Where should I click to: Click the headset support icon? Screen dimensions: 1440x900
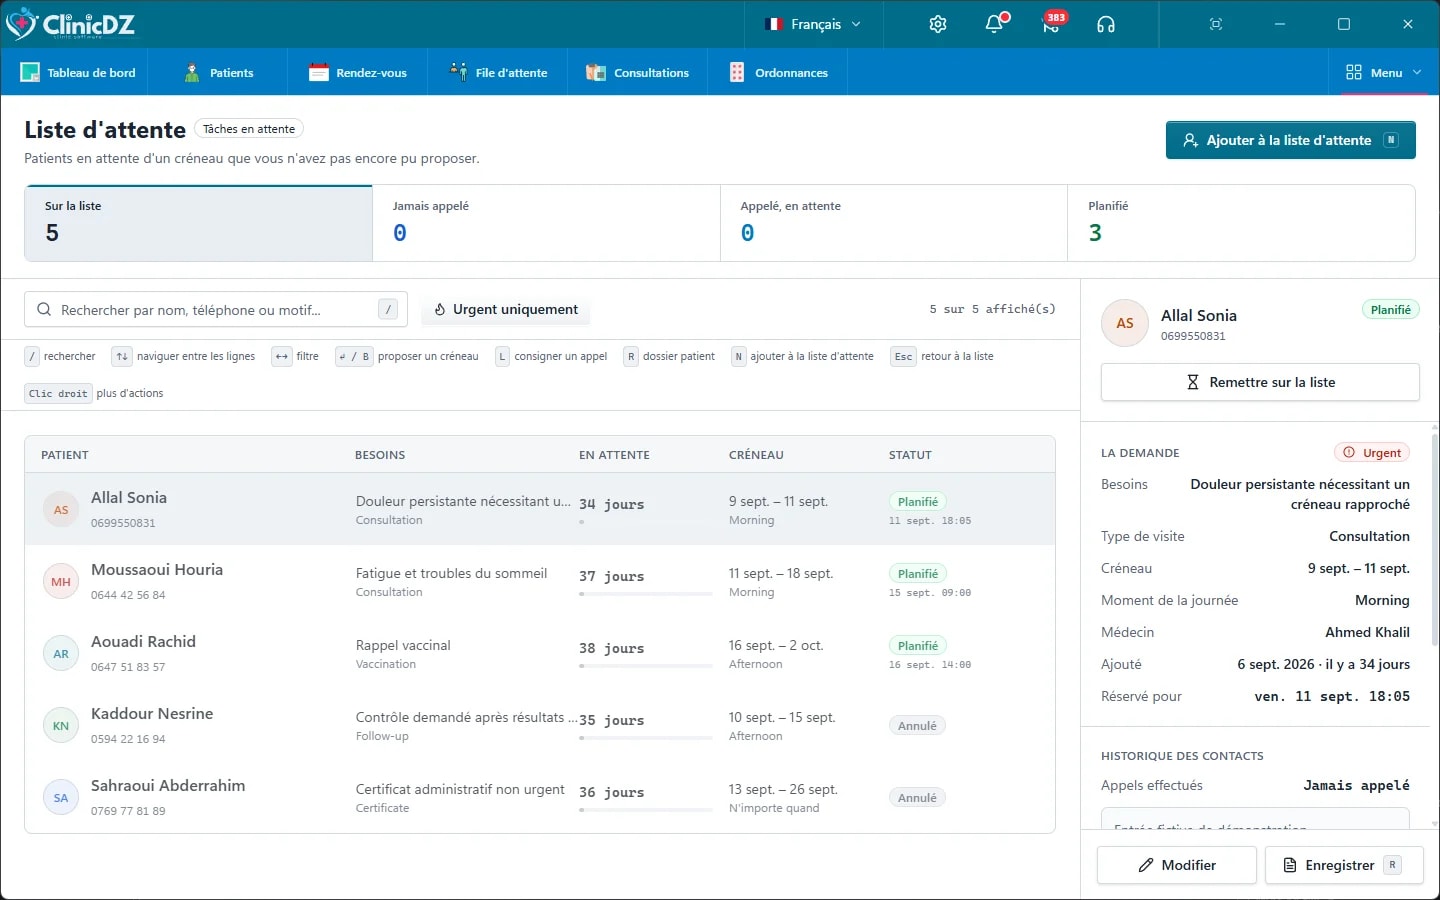1106,24
